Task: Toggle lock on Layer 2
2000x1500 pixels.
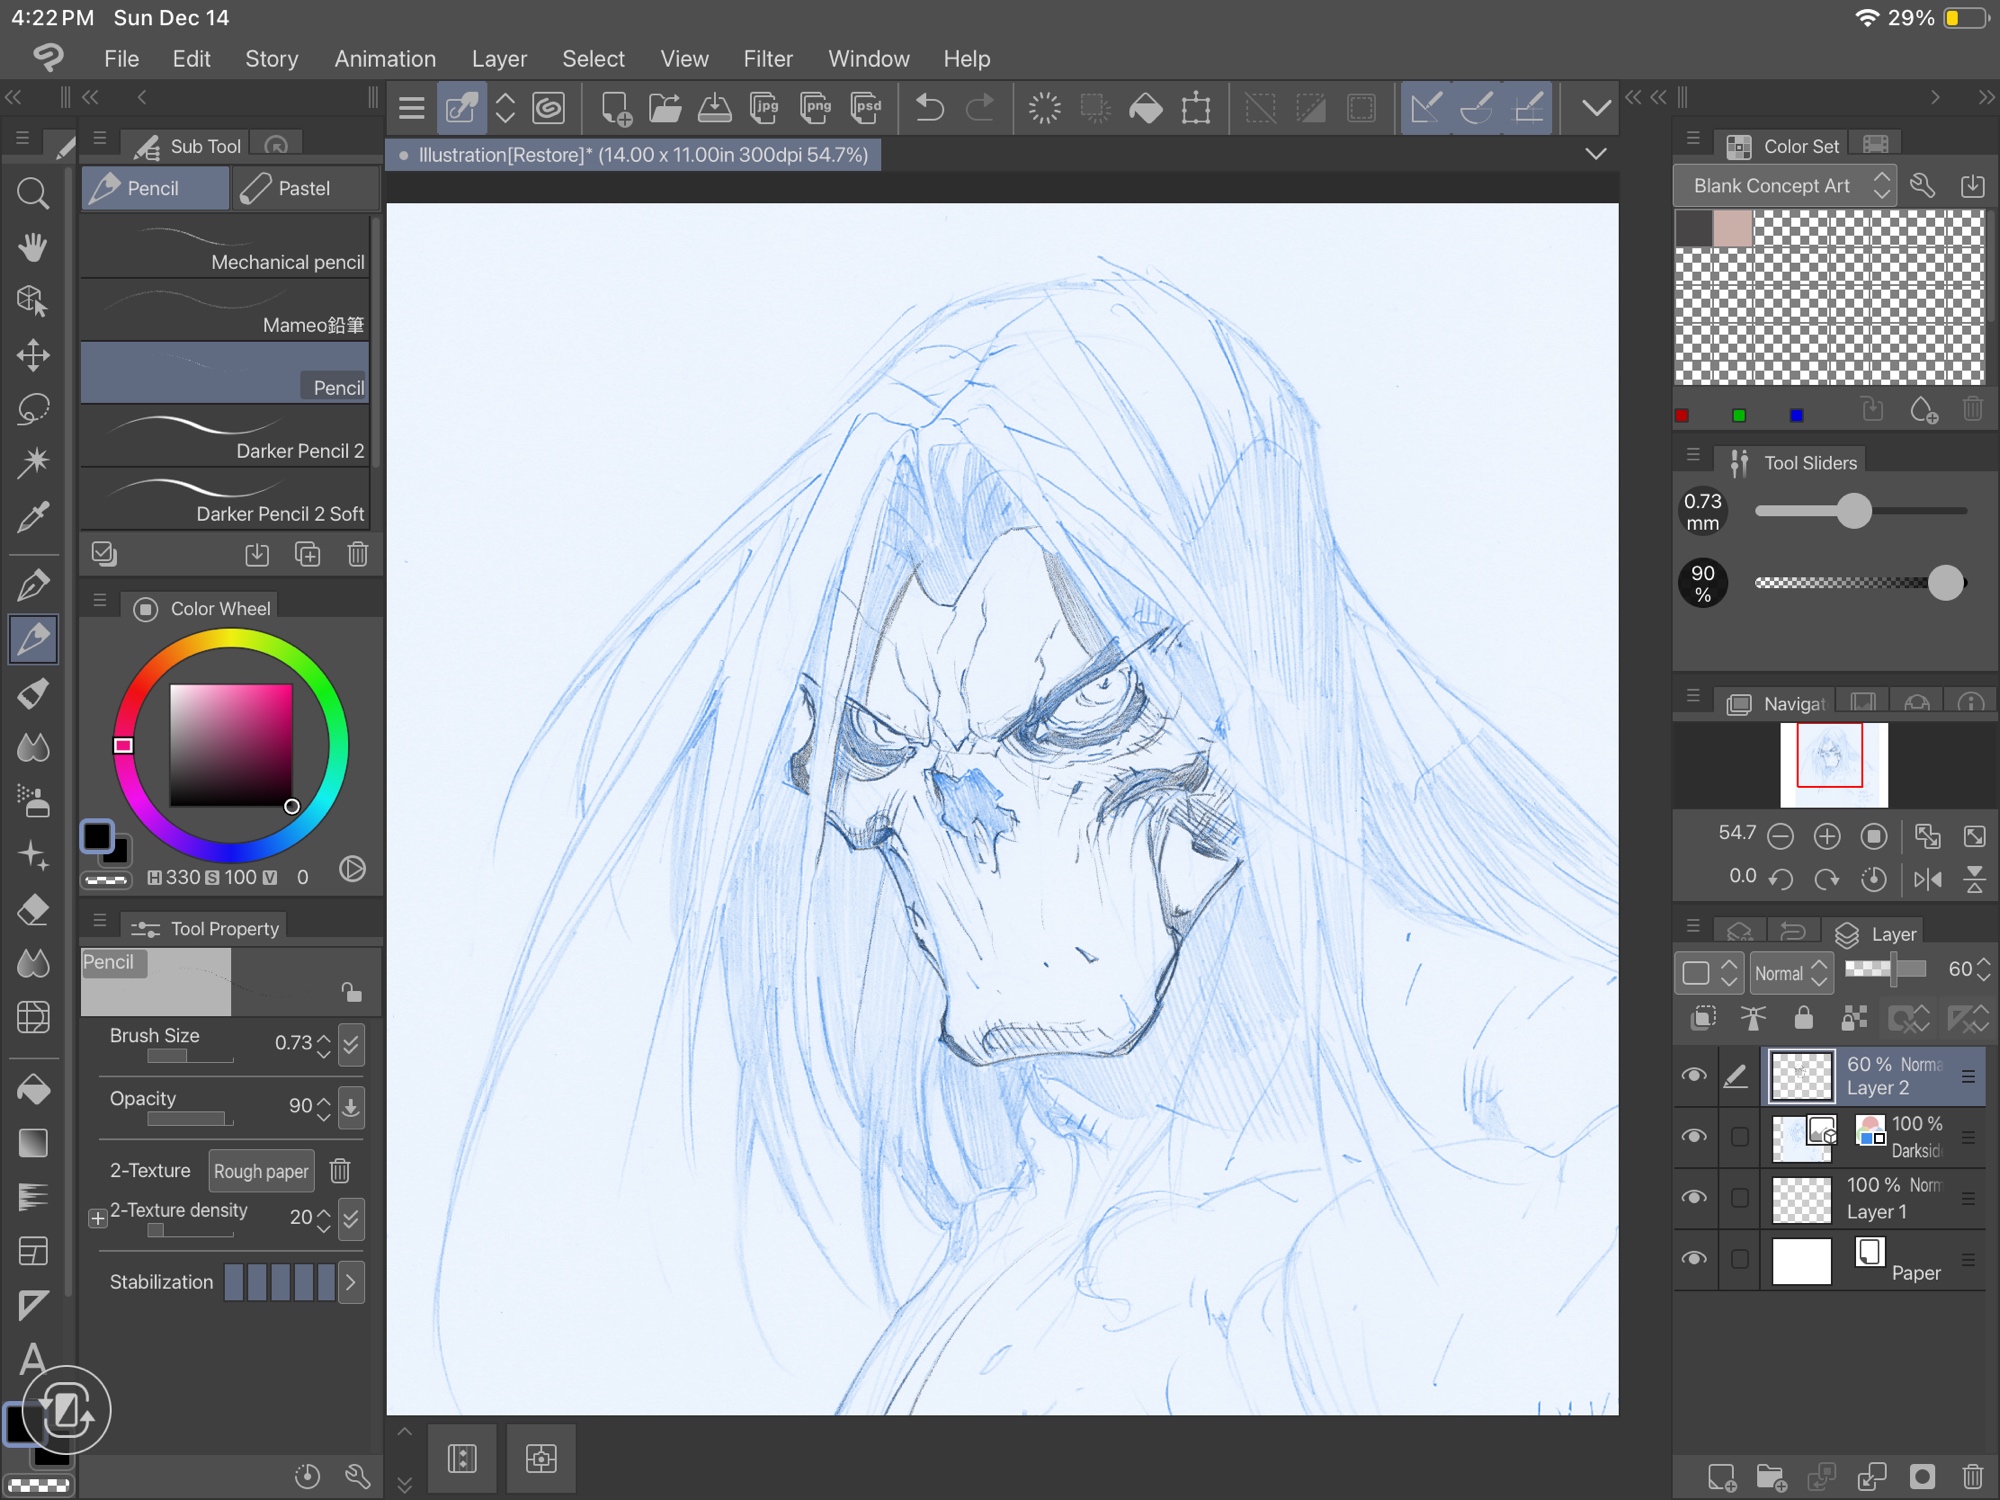Action: pyautogui.click(x=1803, y=1018)
